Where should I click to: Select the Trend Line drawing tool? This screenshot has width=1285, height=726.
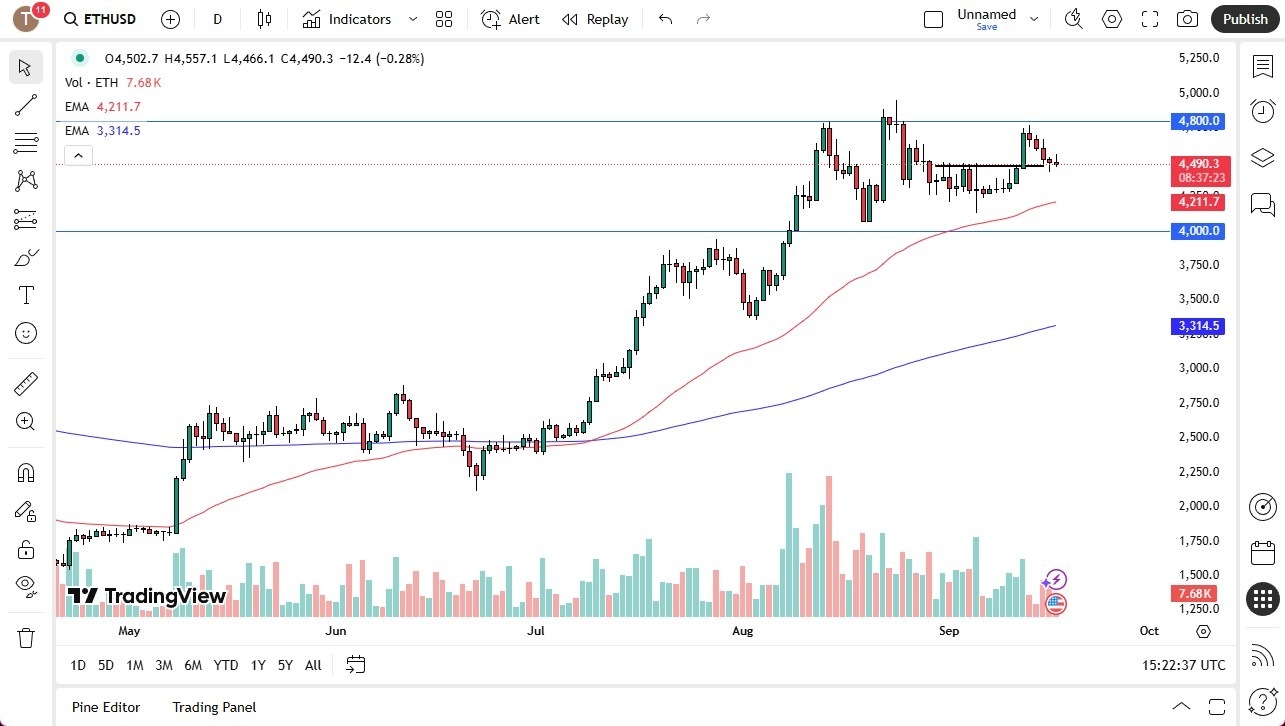point(25,105)
